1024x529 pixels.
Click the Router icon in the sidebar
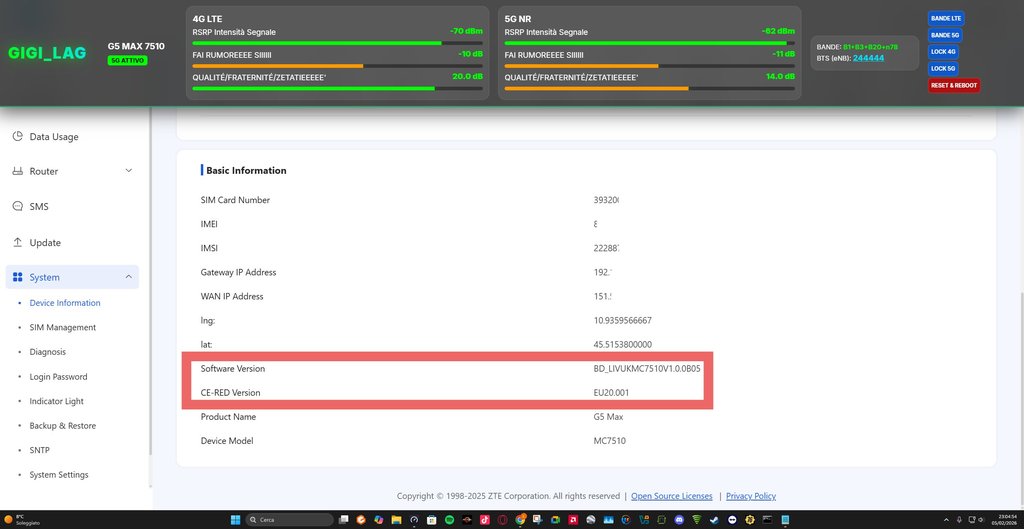tap(18, 172)
